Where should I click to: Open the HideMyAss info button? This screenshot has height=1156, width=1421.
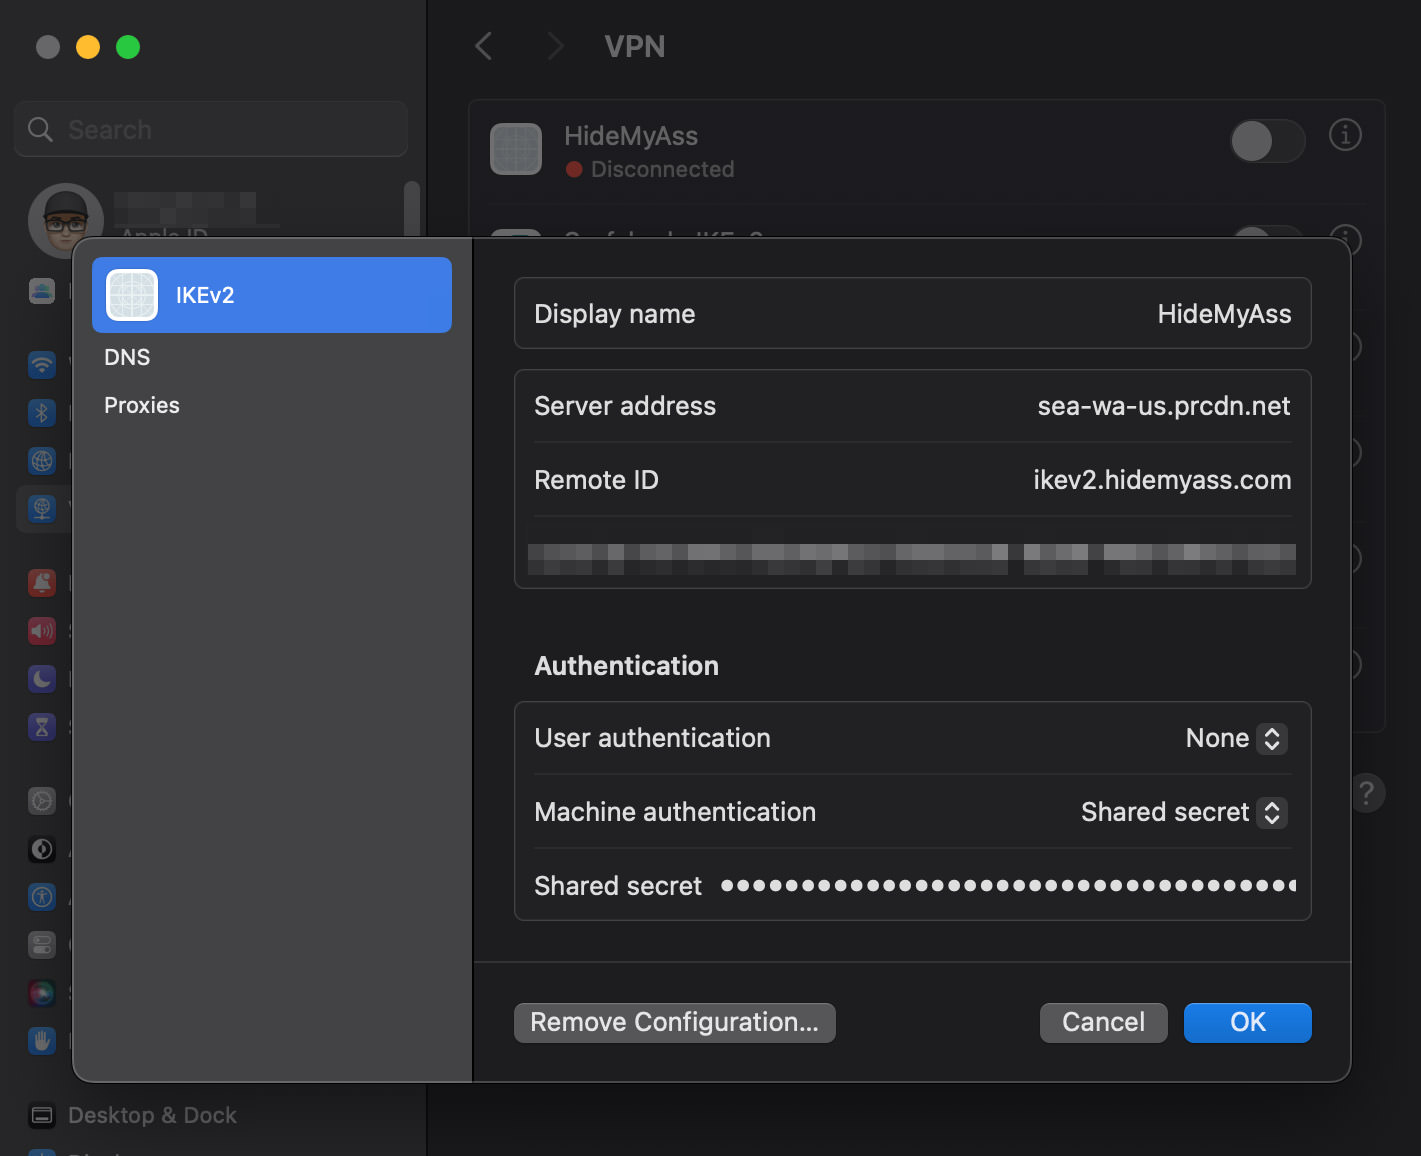pyautogui.click(x=1345, y=134)
